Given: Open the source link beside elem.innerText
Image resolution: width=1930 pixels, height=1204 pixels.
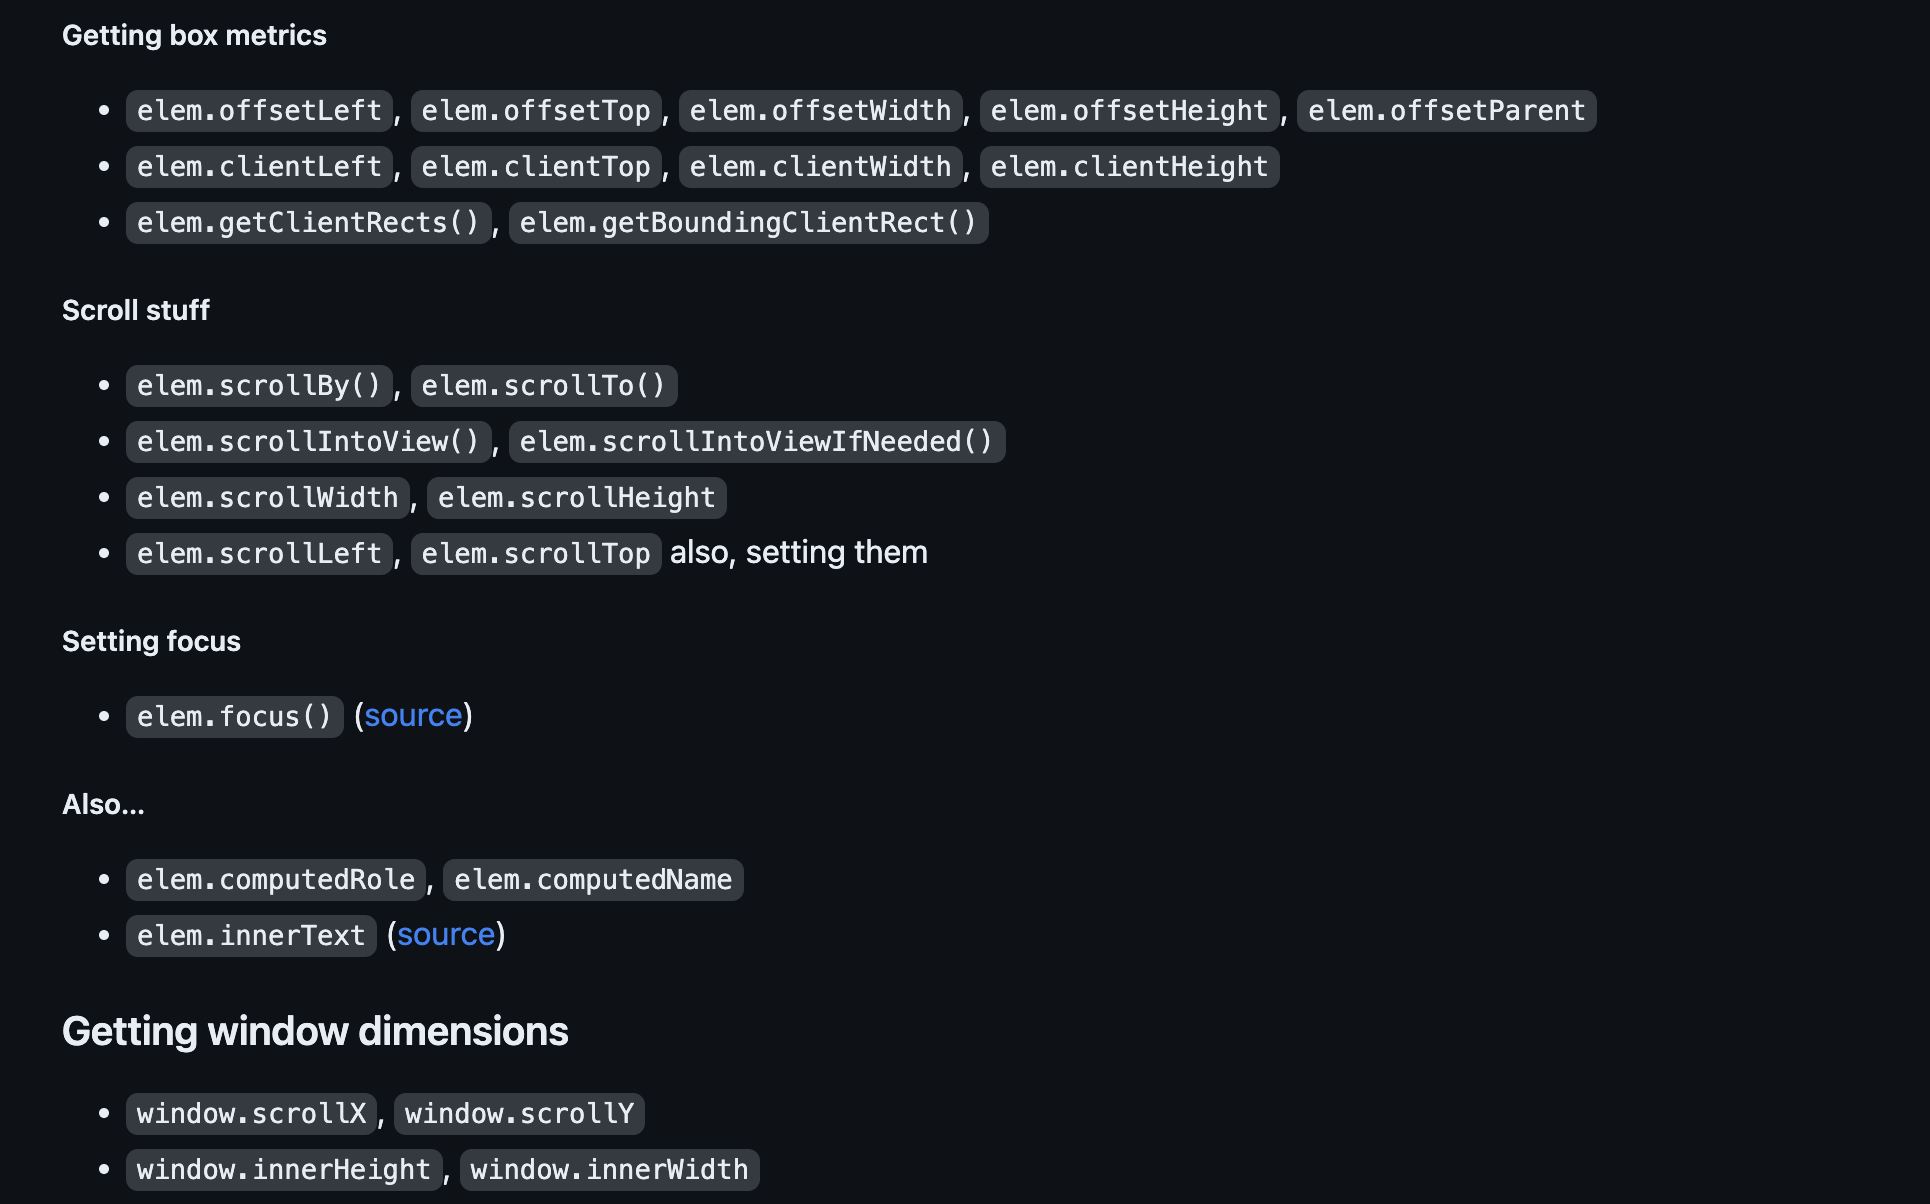Looking at the screenshot, I should 446,935.
